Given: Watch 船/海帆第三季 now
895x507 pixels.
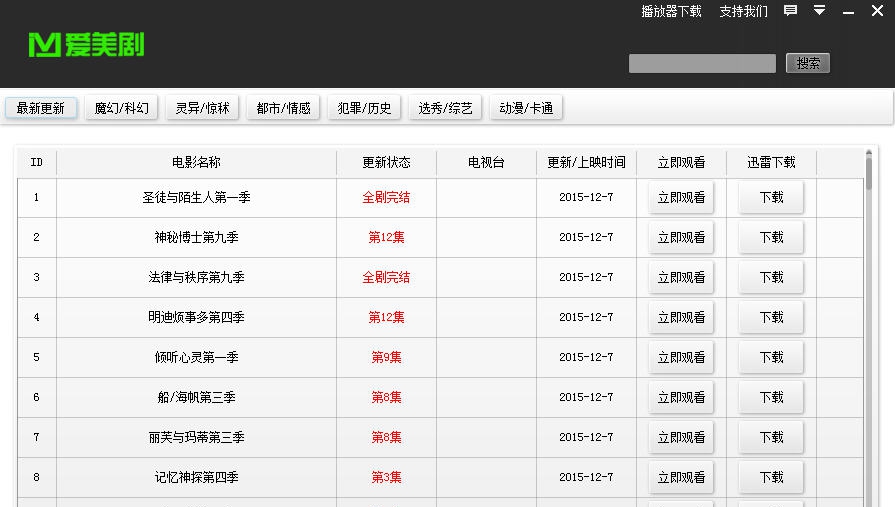Looking at the screenshot, I should [681, 397].
